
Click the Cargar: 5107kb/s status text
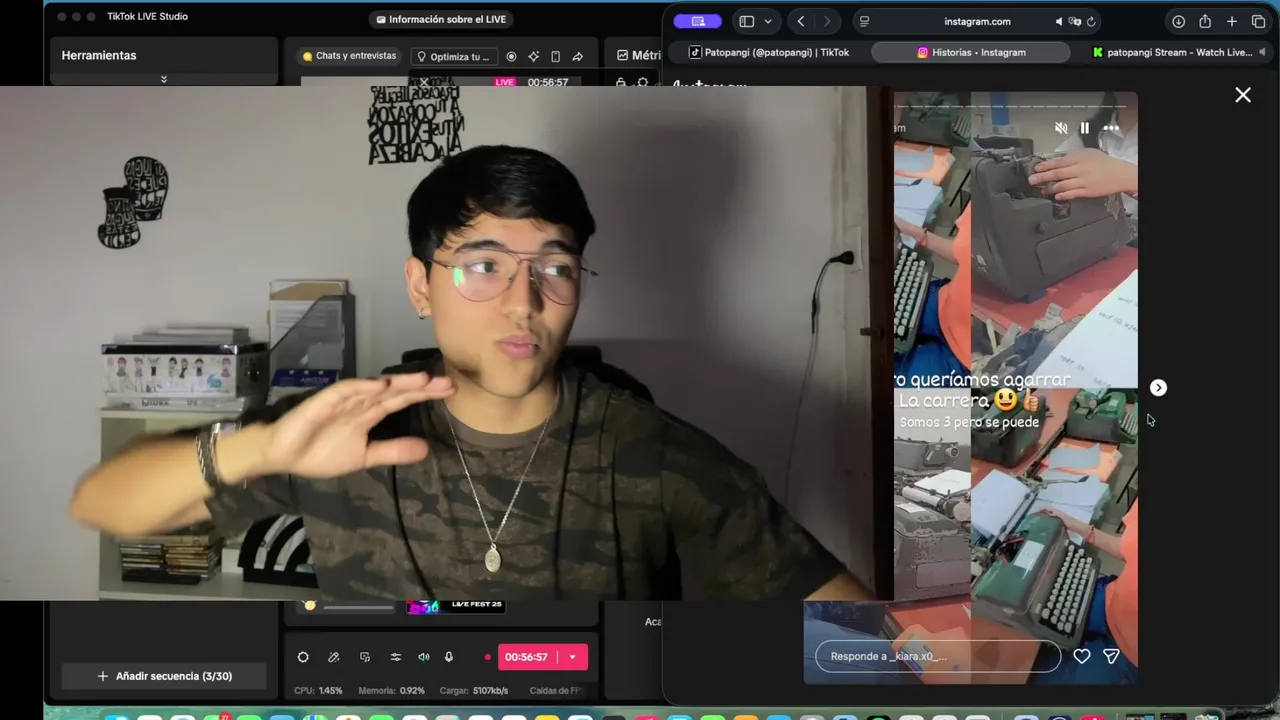pos(474,691)
